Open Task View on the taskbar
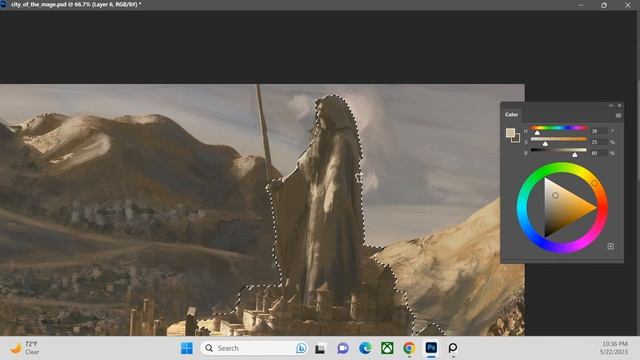Viewport: 640px width, 360px height. [320, 348]
